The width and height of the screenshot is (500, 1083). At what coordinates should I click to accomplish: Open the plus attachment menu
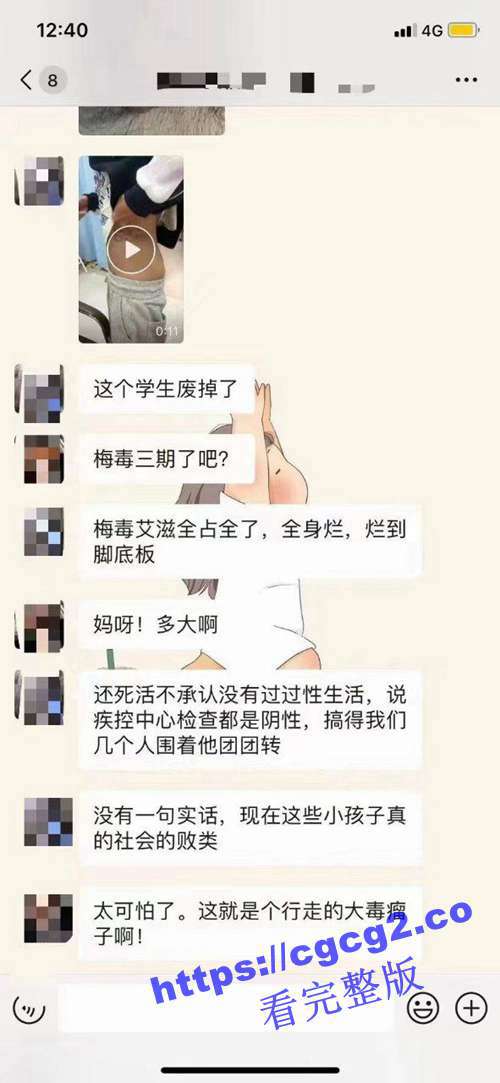point(472,1009)
